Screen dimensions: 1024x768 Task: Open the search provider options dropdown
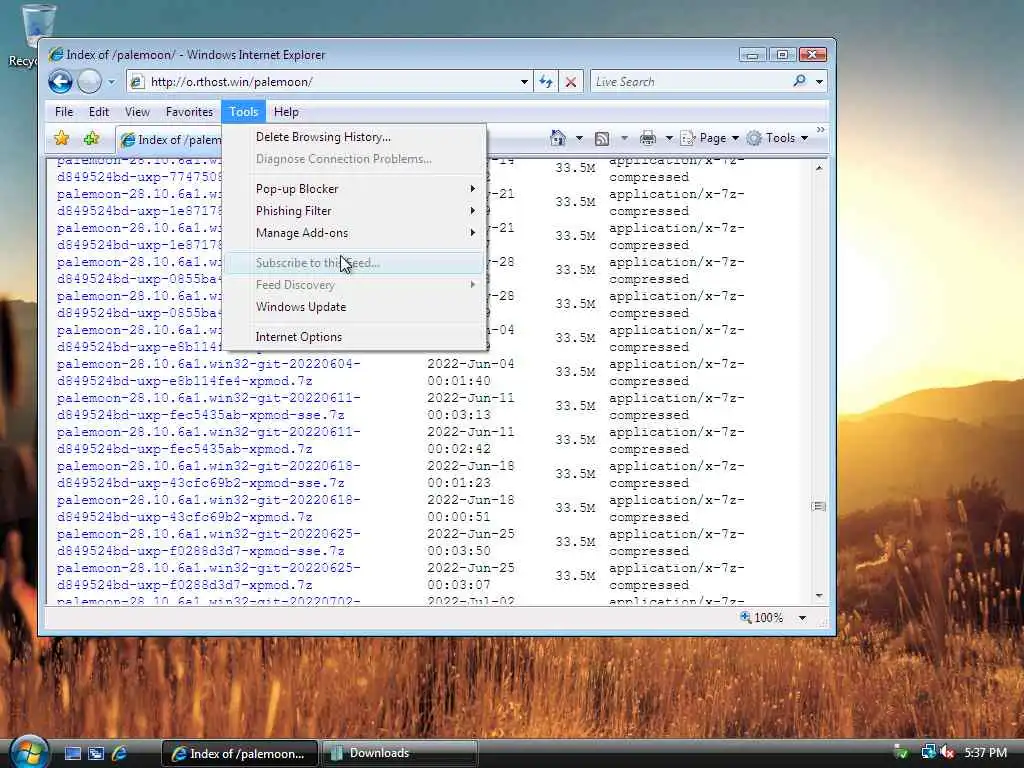click(x=819, y=82)
